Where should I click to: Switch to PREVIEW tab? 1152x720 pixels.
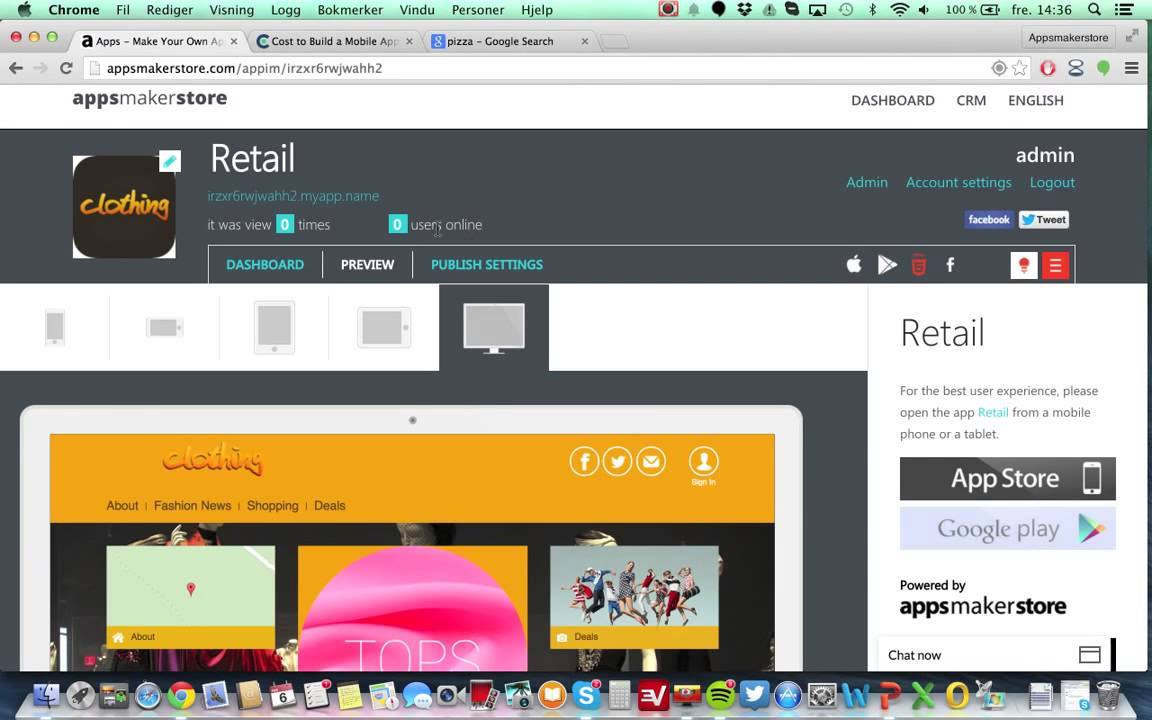(367, 264)
